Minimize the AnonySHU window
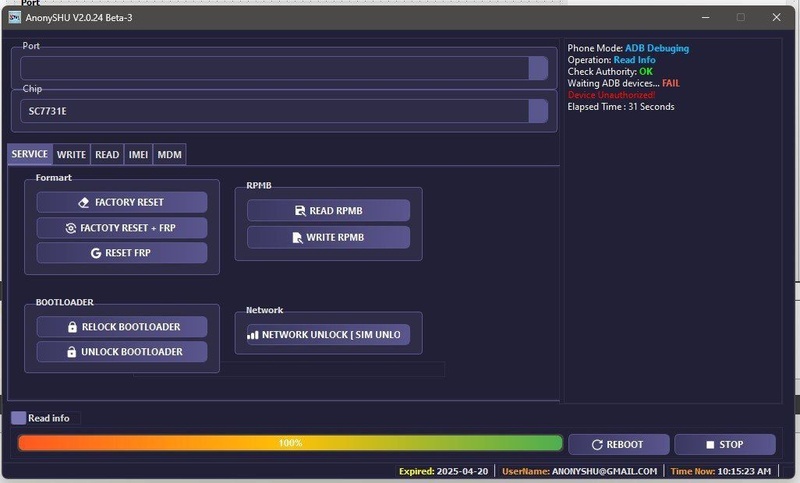This screenshot has width=800, height=483. 706,17
